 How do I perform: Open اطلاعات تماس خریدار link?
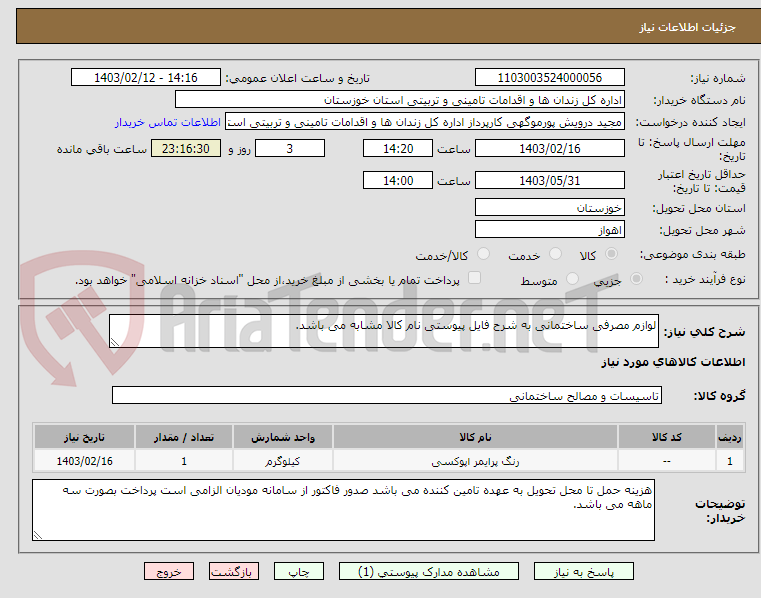[x=168, y=122]
